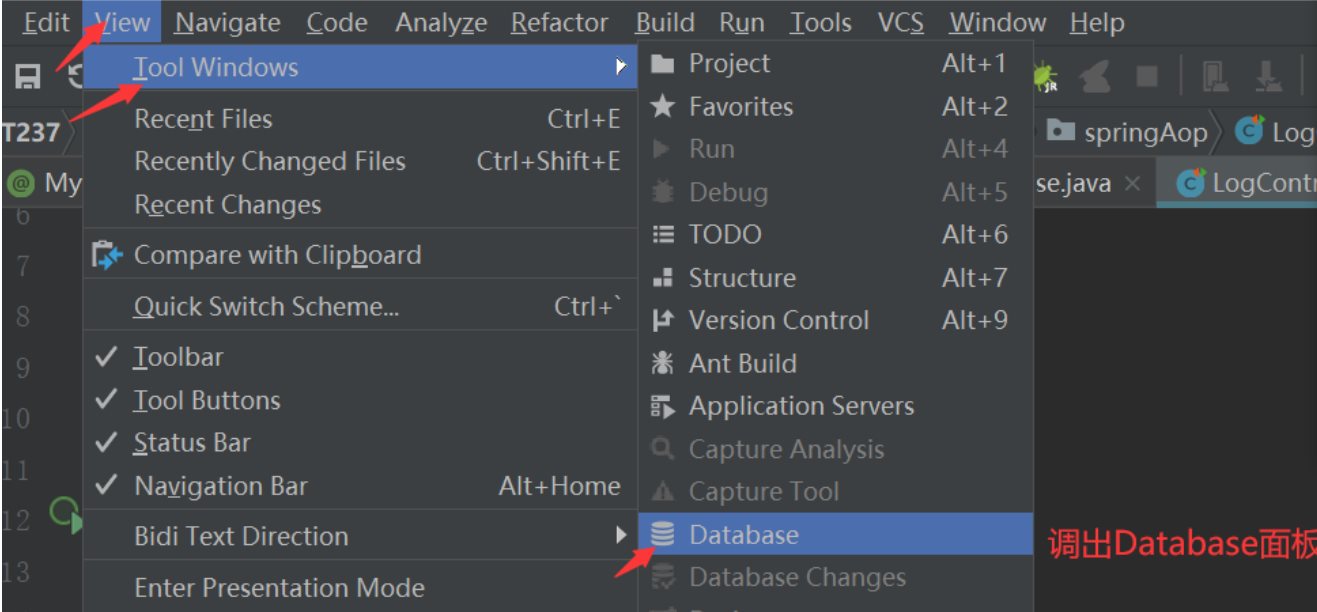Select Compare with Clipboard
The height and width of the screenshot is (612, 1317).
coord(360,255)
